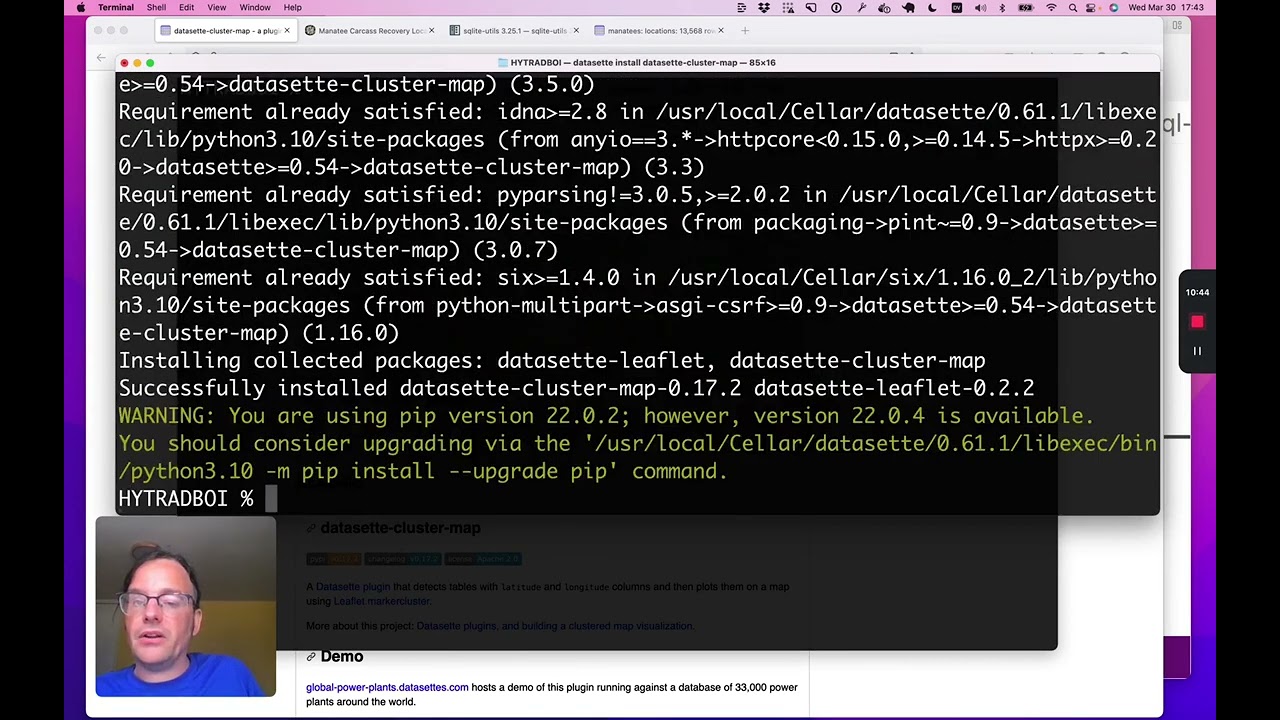Open a new browser tab
The width and height of the screenshot is (1280, 720).
click(x=745, y=30)
